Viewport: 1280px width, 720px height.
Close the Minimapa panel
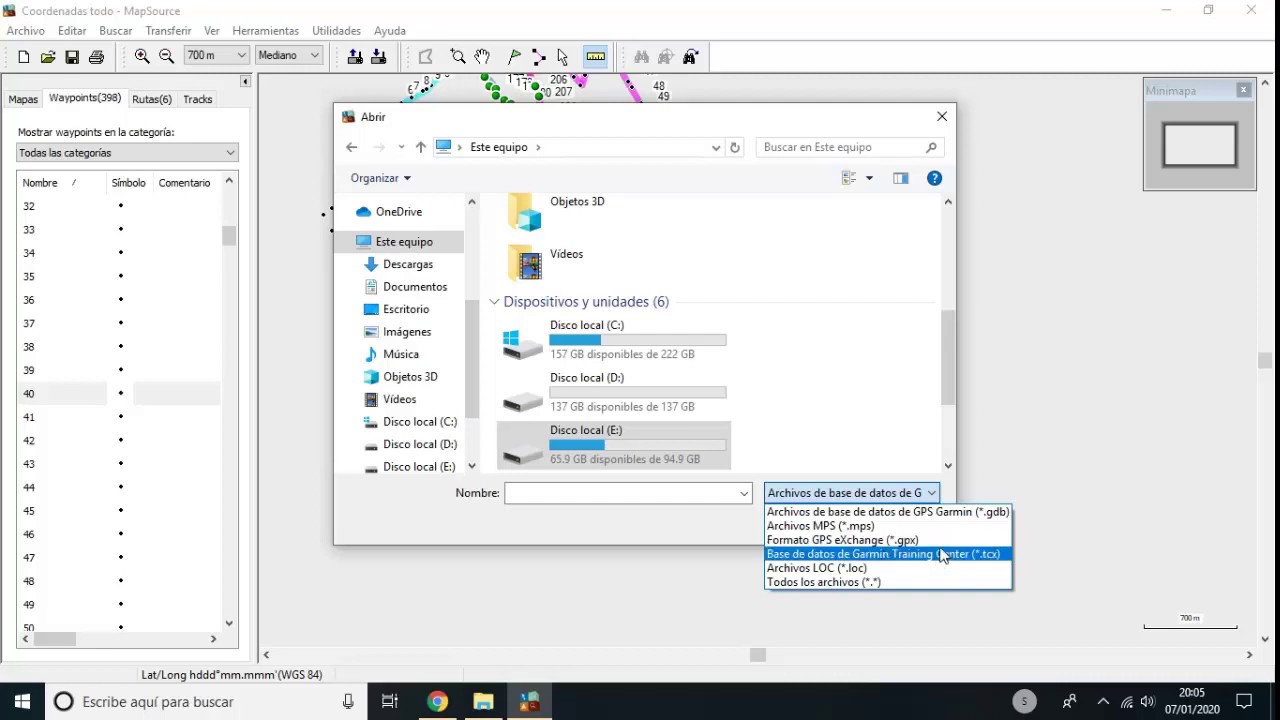pyautogui.click(x=1243, y=90)
